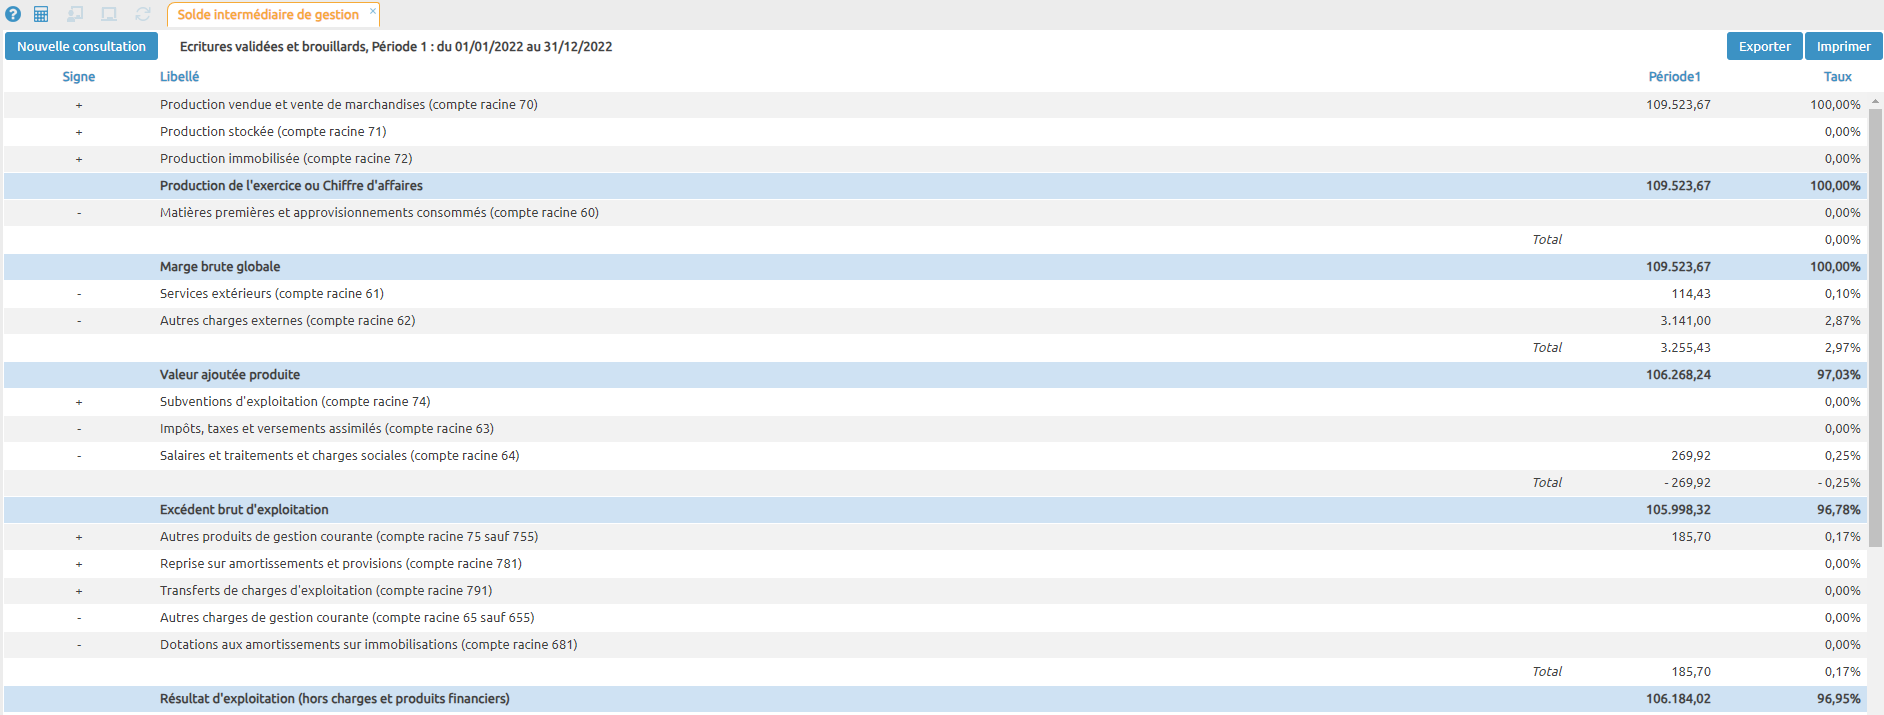1884x715 pixels.
Task: Click the presentation person icon in the toolbar
Action: (x=75, y=14)
